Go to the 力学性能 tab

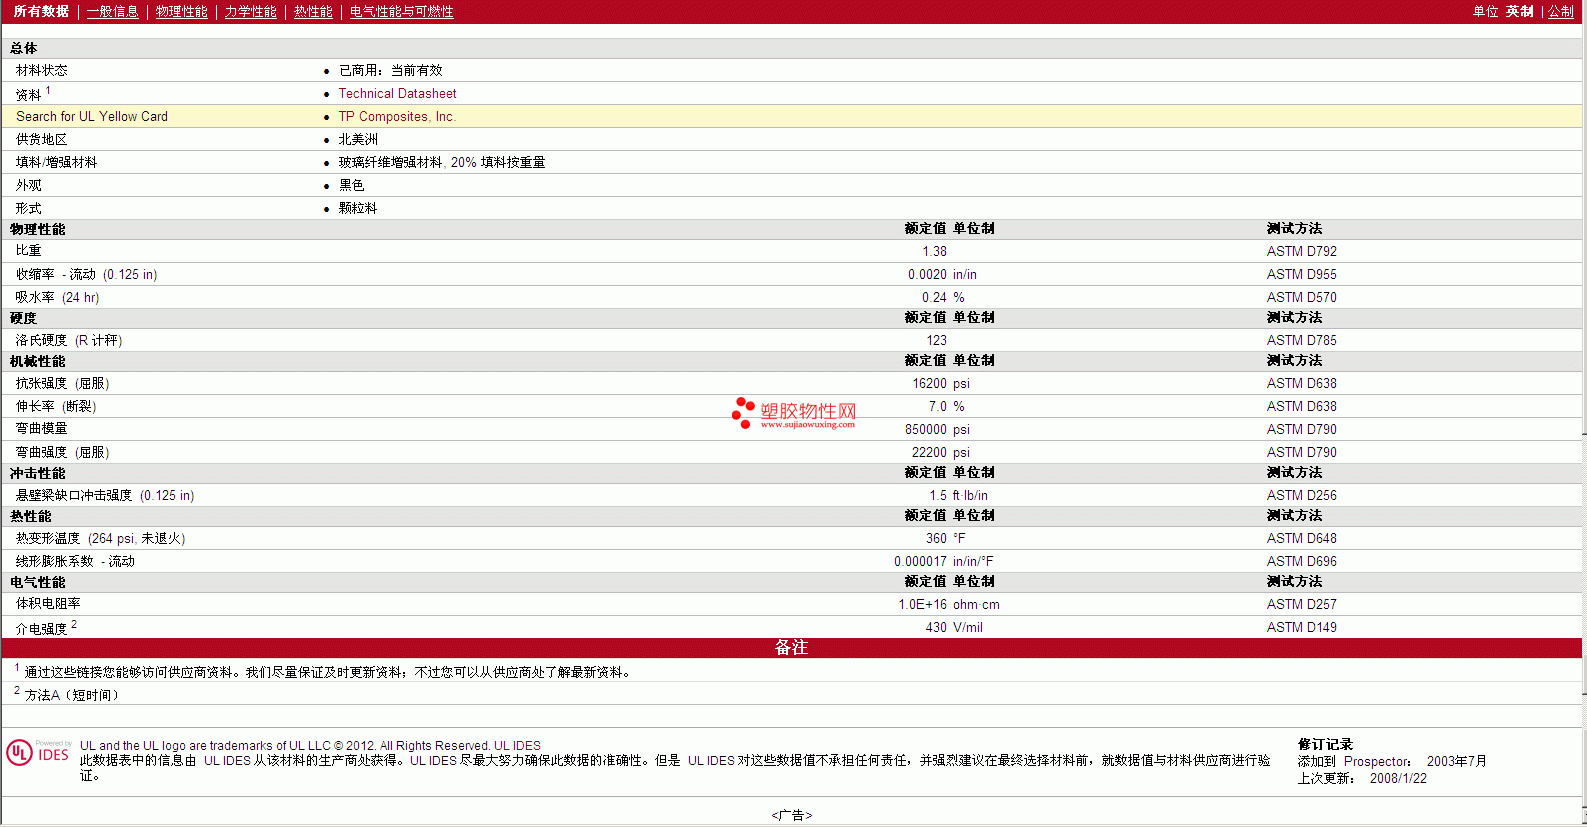click(251, 12)
